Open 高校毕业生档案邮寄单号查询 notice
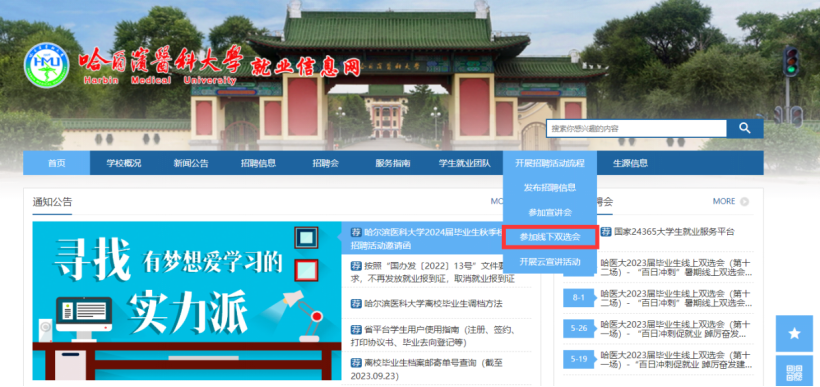 (x=428, y=369)
